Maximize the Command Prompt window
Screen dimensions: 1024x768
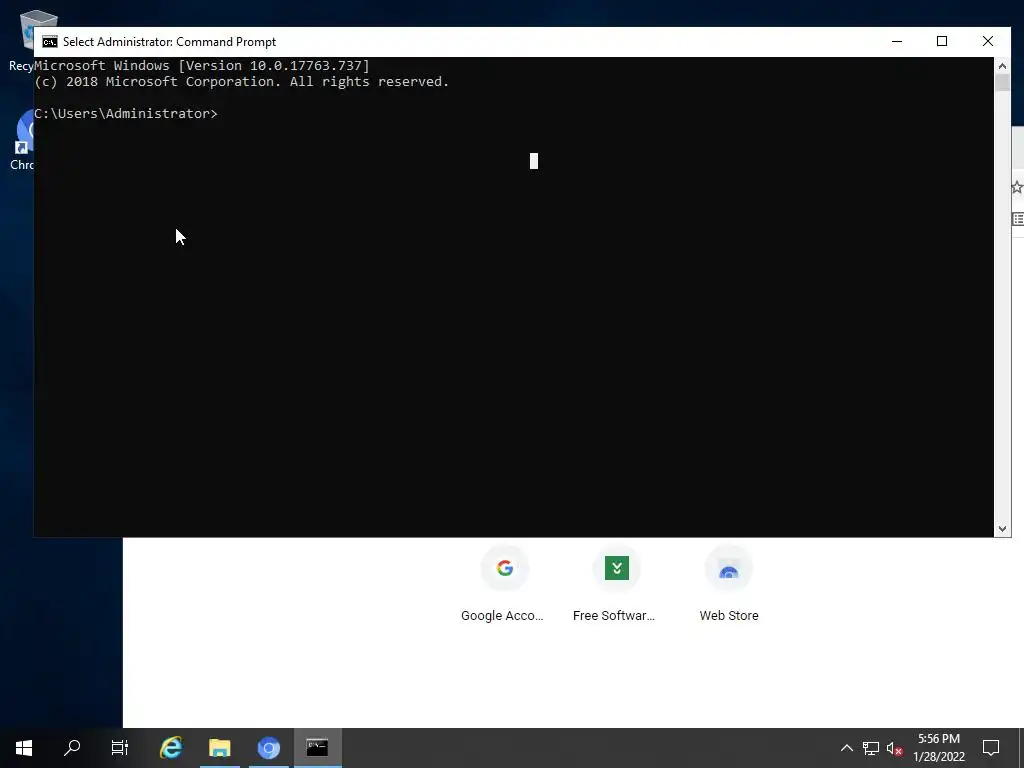tap(942, 41)
